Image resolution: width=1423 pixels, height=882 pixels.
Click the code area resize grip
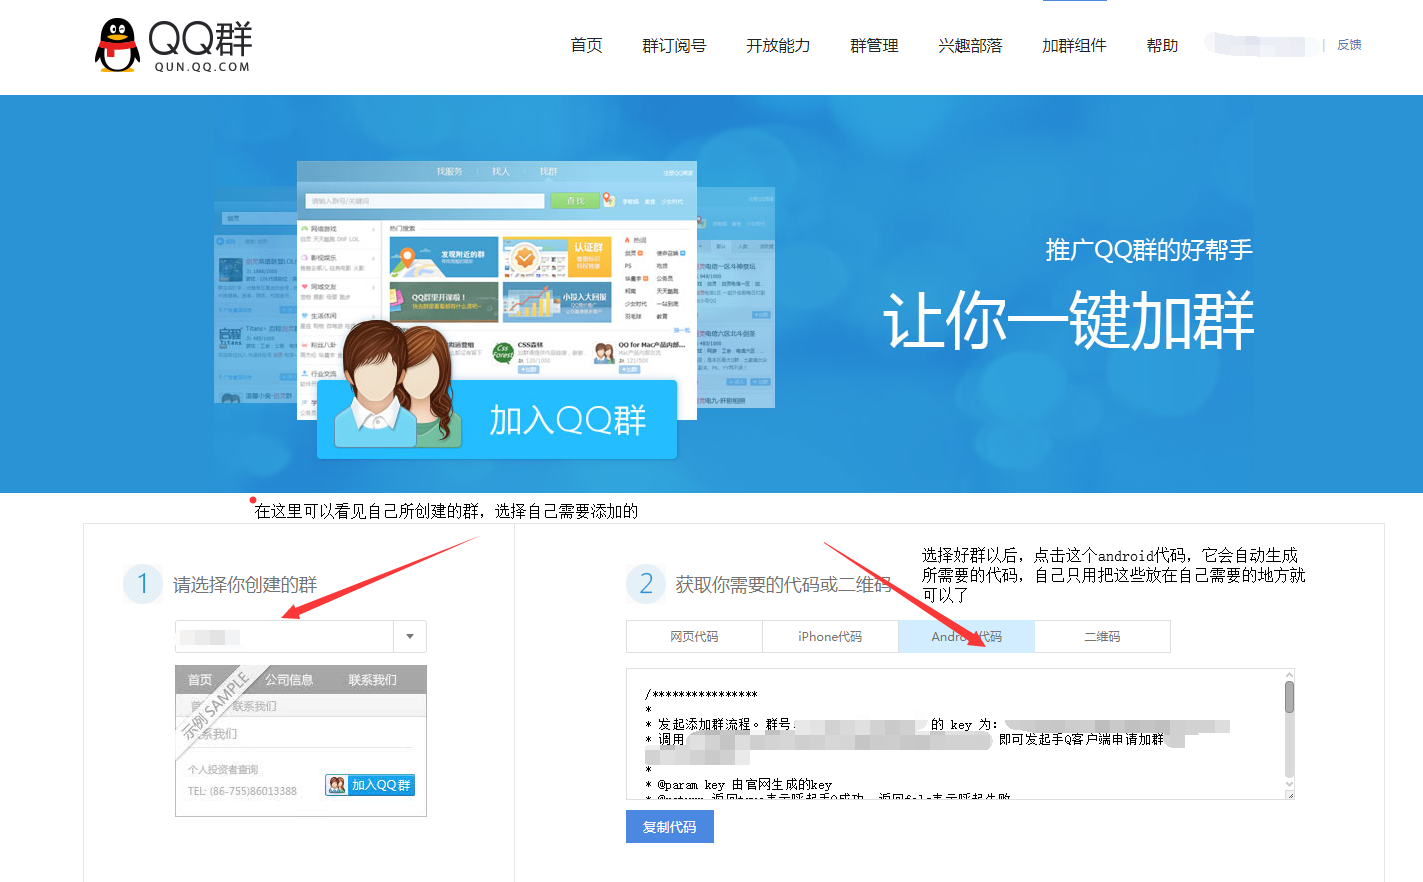(1290, 795)
